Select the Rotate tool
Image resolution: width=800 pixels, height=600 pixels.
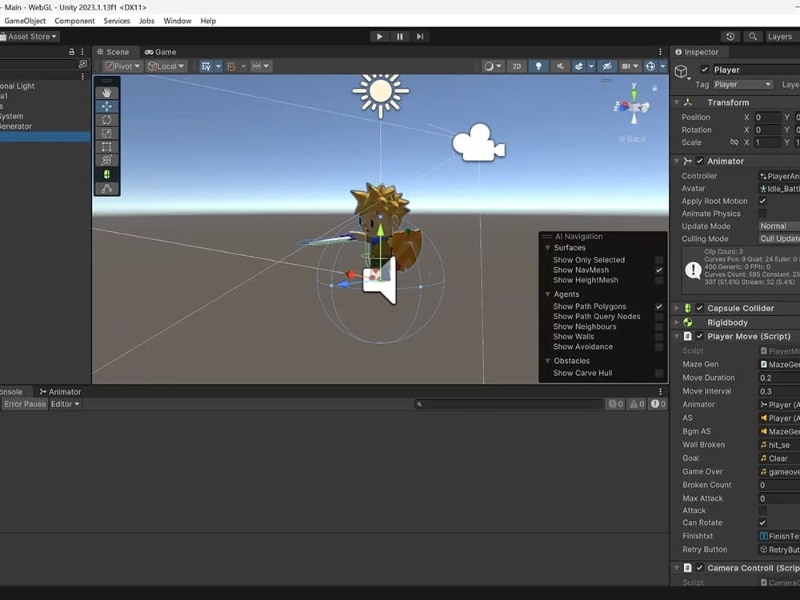[x=106, y=119]
